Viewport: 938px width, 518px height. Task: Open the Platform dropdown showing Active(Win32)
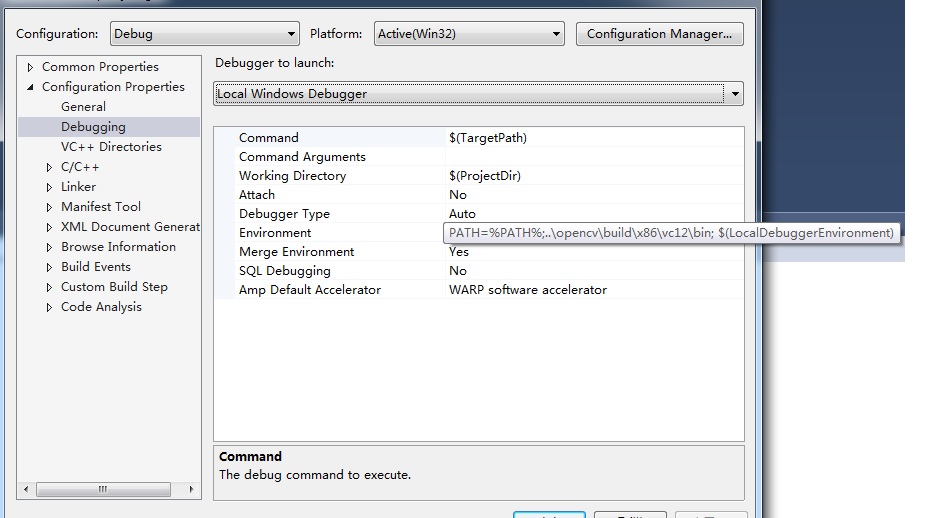[x=469, y=34]
